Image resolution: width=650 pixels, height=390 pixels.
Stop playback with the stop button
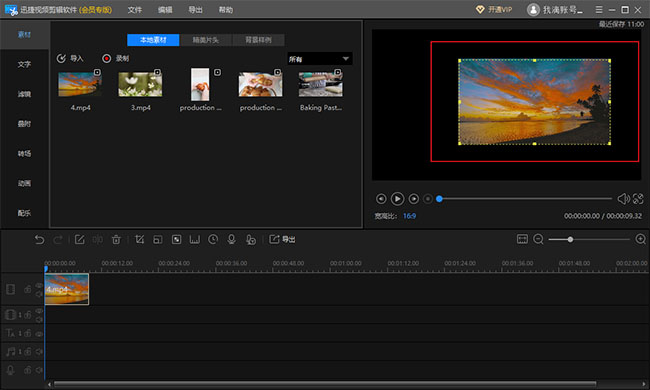pyautogui.click(x=428, y=199)
